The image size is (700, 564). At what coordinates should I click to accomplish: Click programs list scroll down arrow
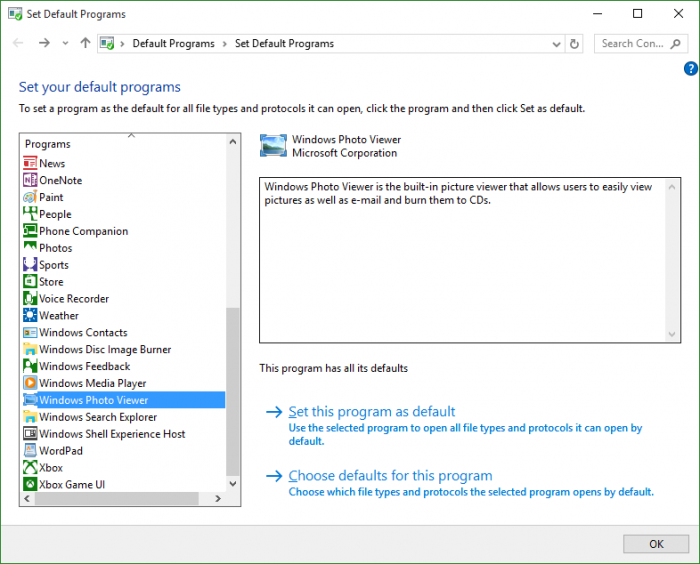click(233, 483)
